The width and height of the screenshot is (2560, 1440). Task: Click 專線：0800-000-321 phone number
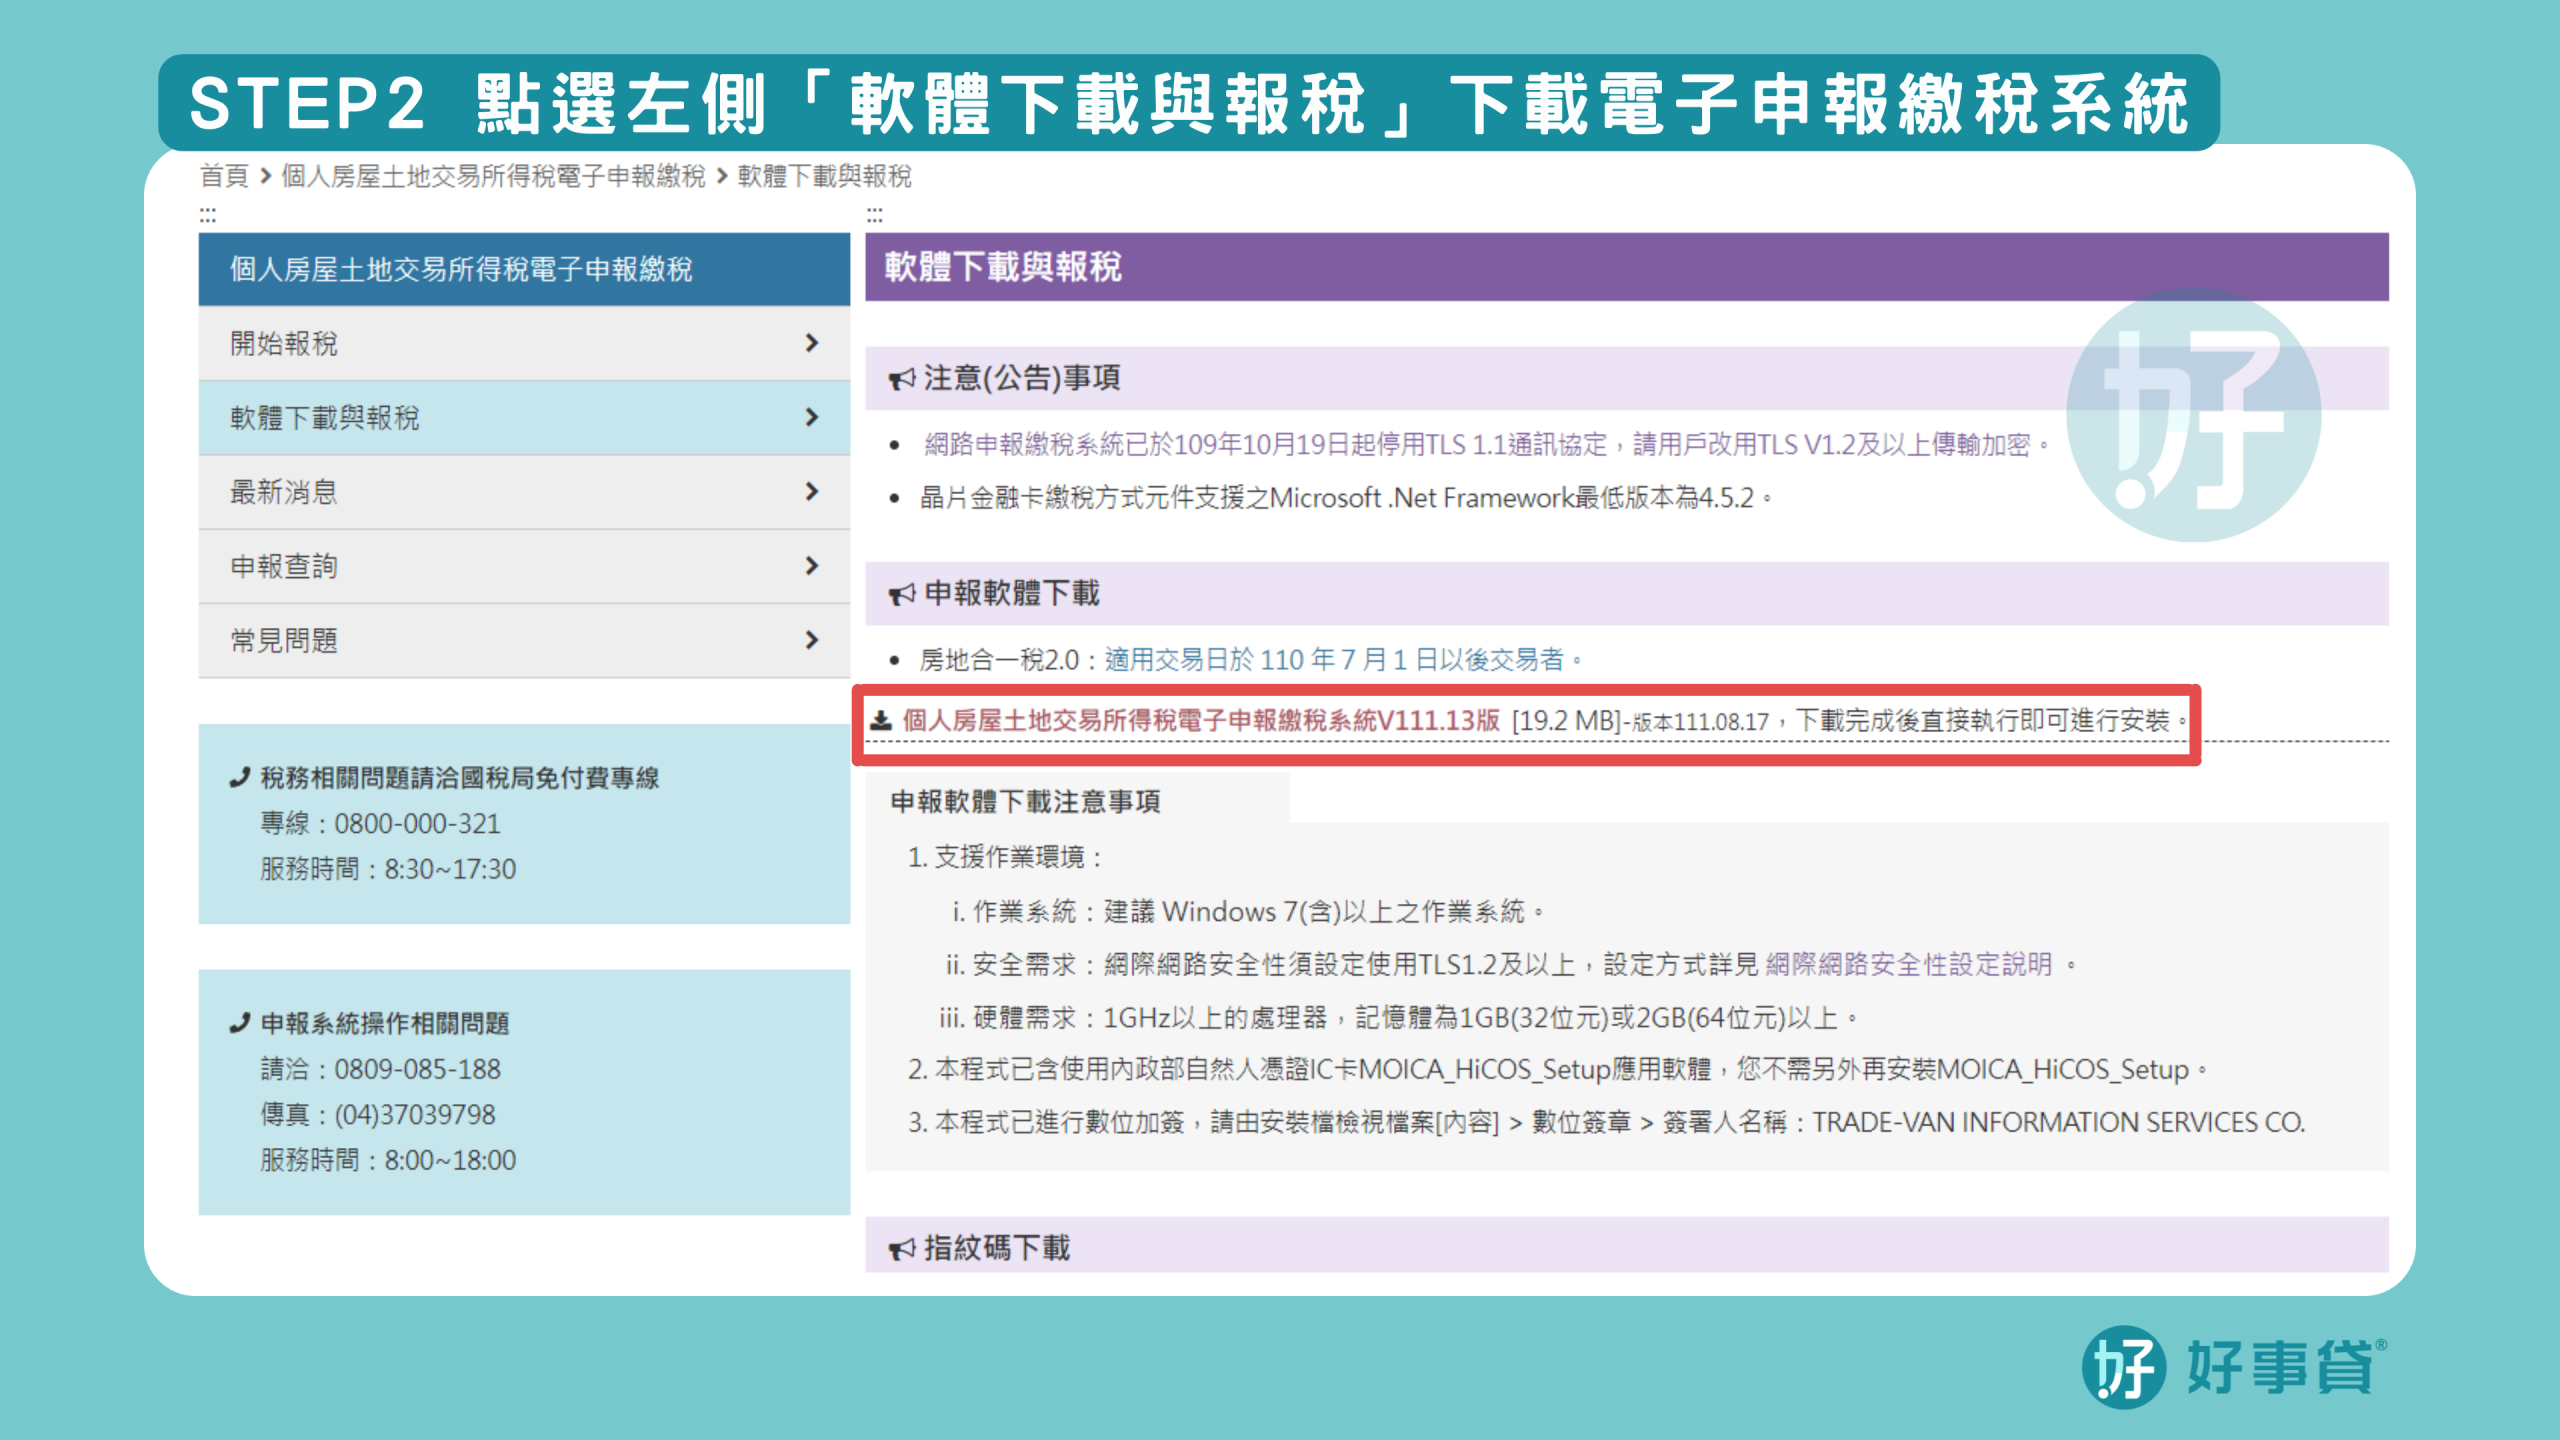pos(380,824)
